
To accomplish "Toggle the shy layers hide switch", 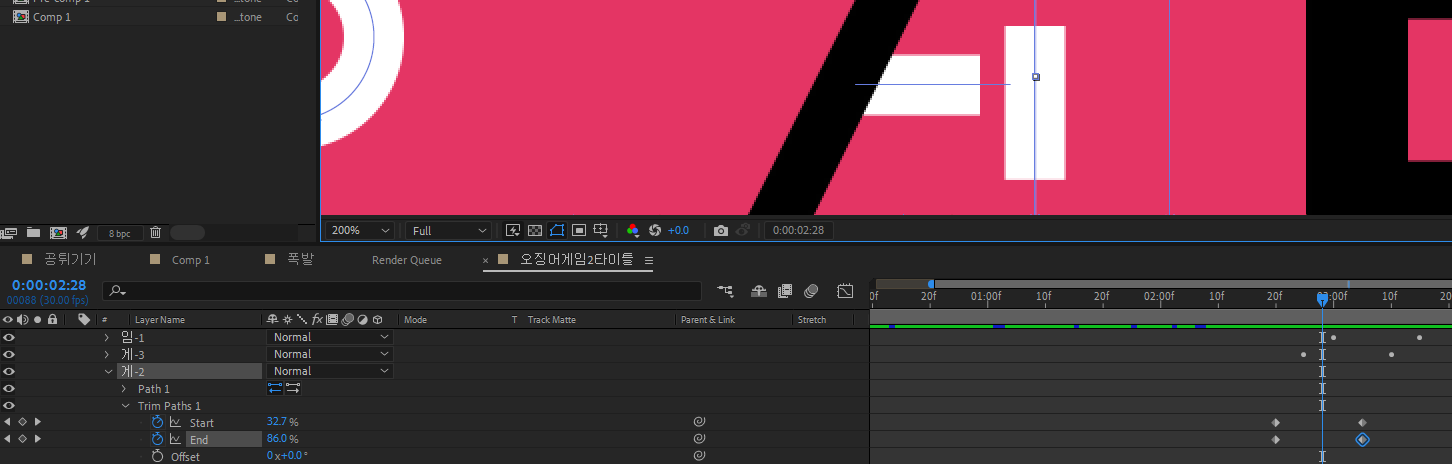I will pyautogui.click(x=759, y=291).
